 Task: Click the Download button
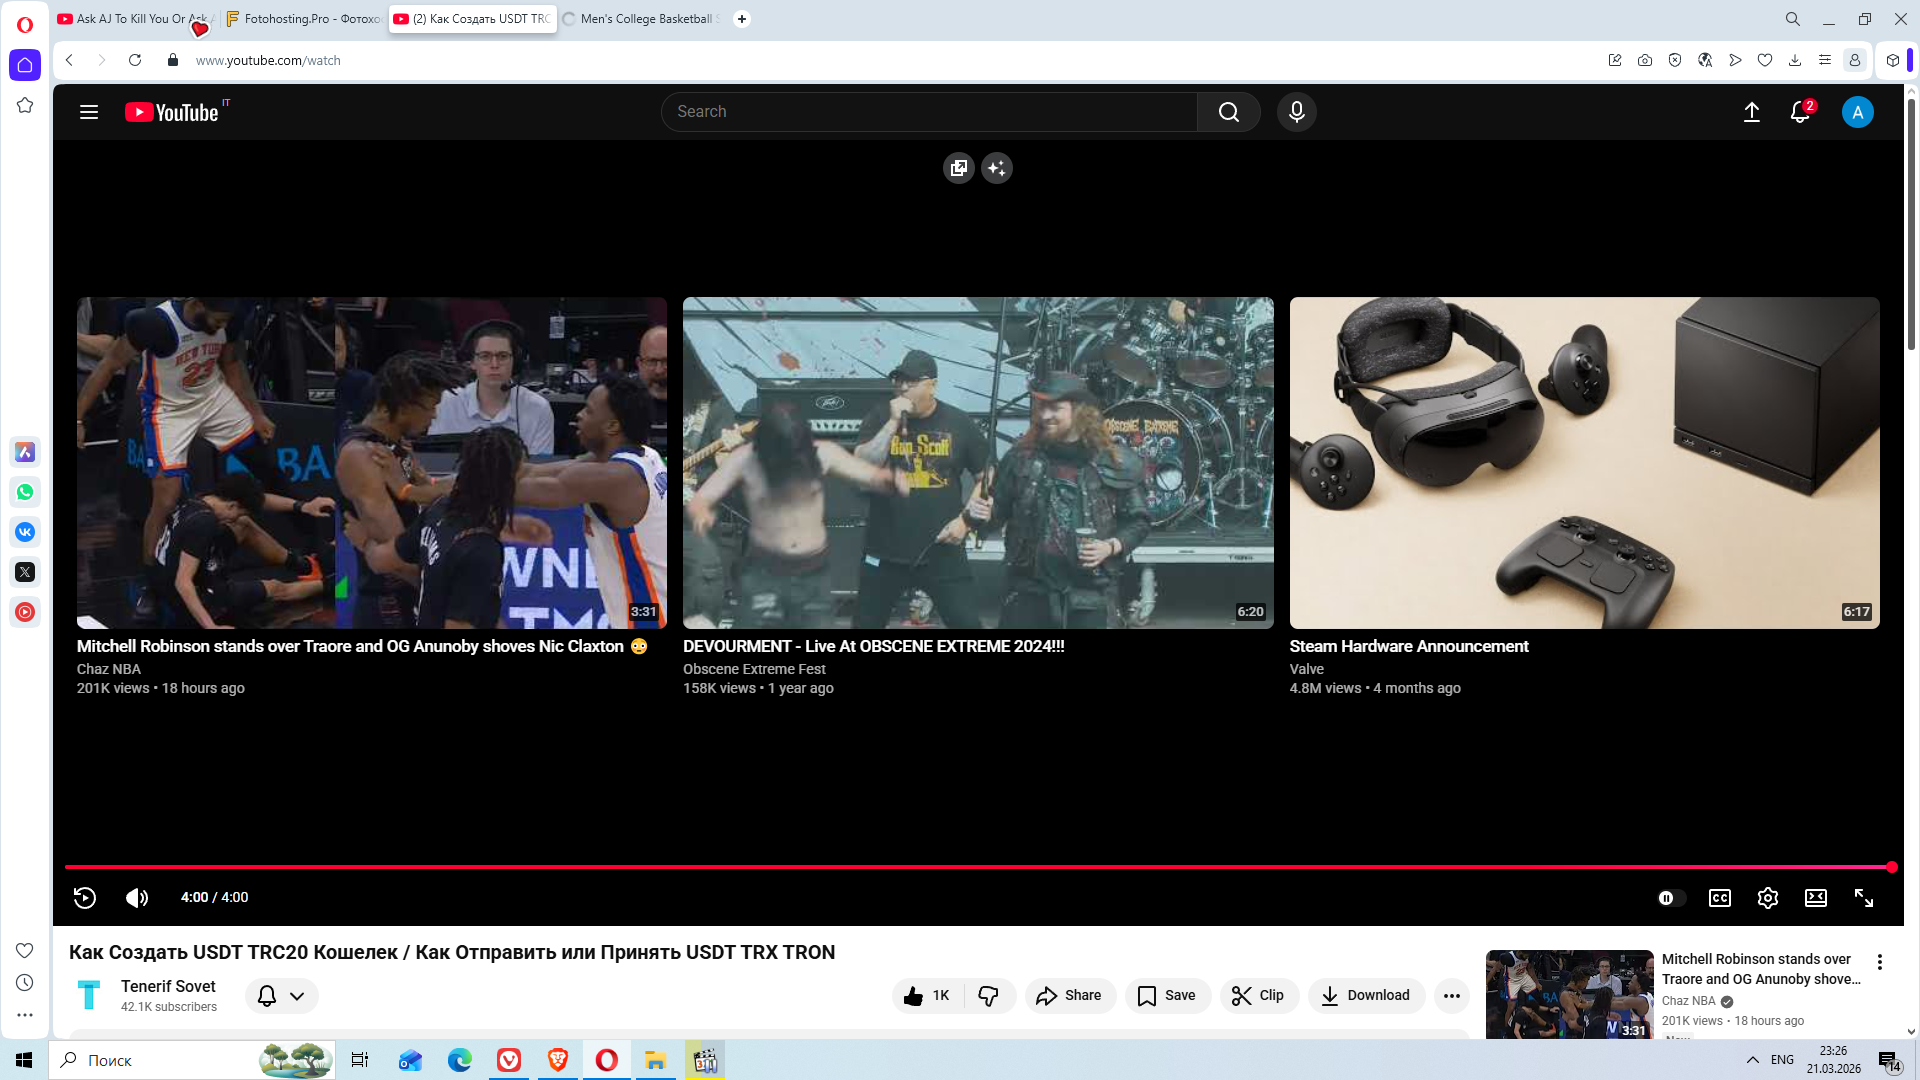(1366, 996)
